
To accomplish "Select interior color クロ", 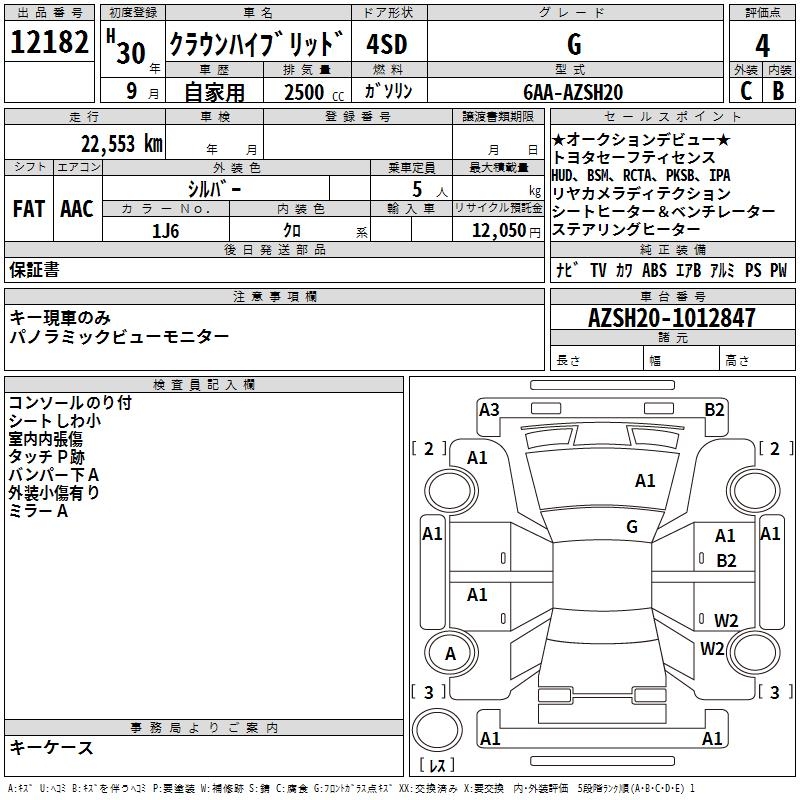I will pyautogui.click(x=292, y=231).
